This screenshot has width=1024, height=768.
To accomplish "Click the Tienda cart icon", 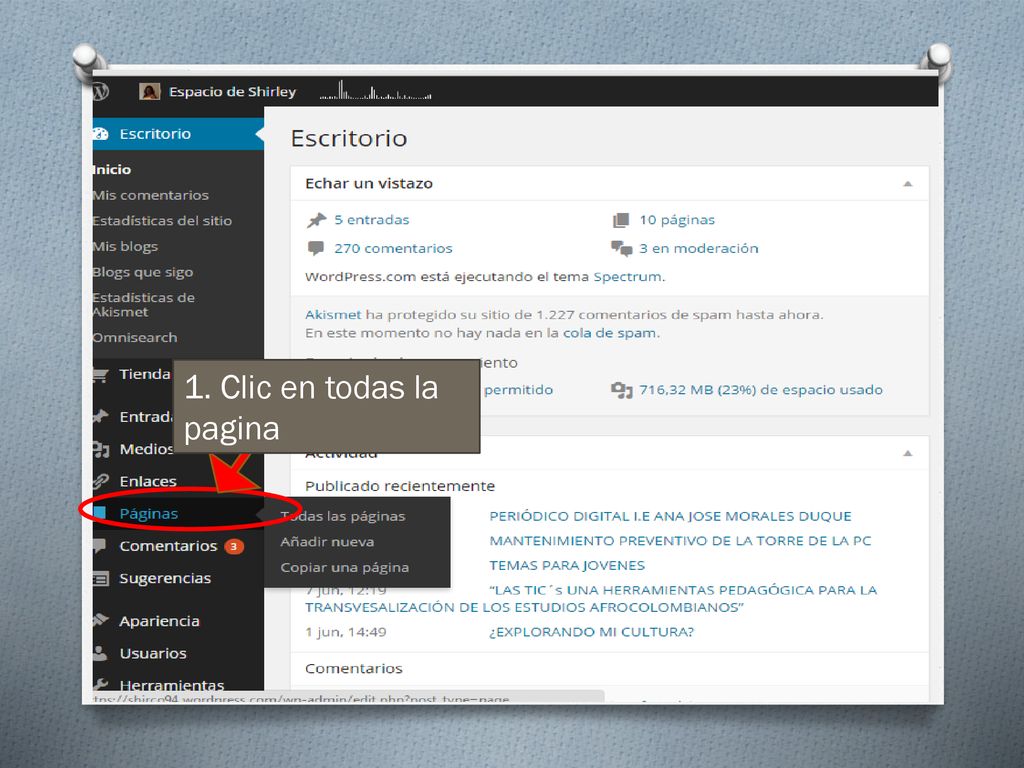I will click(x=101, y=375).
